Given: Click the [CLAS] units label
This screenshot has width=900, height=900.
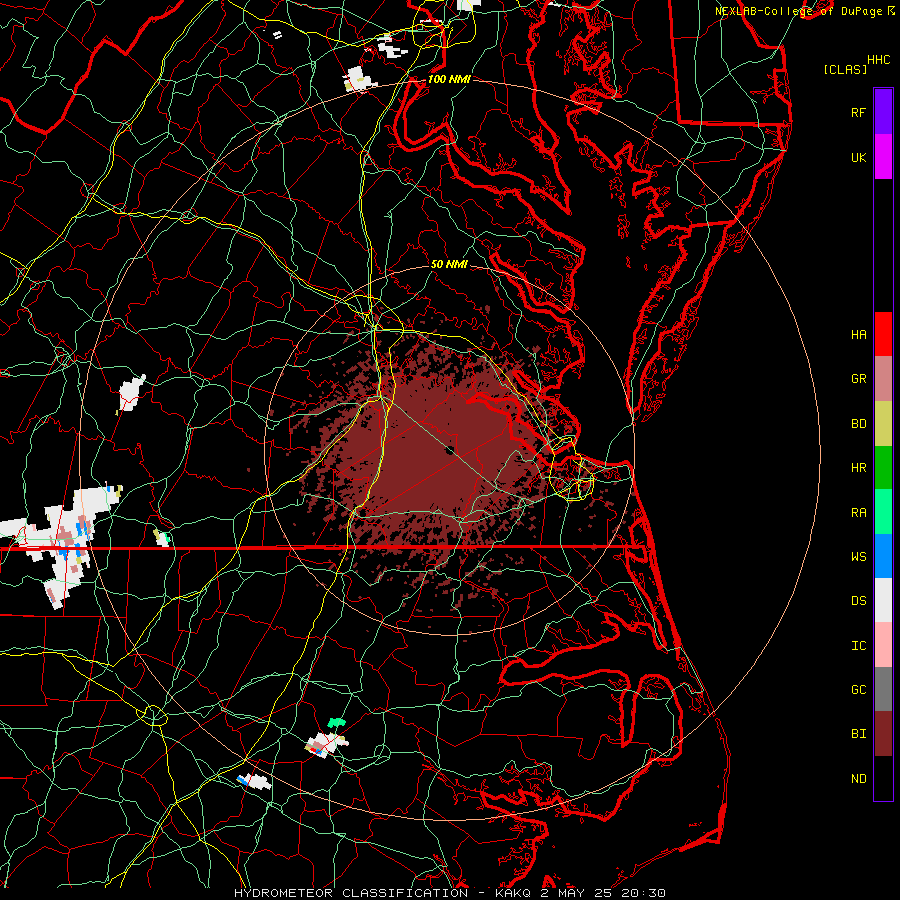Looking at the screenshot, I should click(845, 69).
